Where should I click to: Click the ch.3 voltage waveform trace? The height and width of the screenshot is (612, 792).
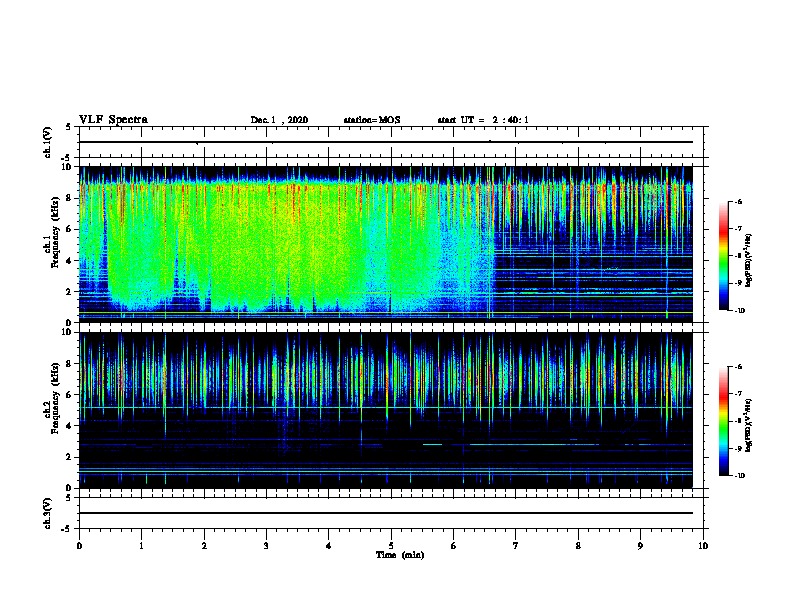pos(386,513)
